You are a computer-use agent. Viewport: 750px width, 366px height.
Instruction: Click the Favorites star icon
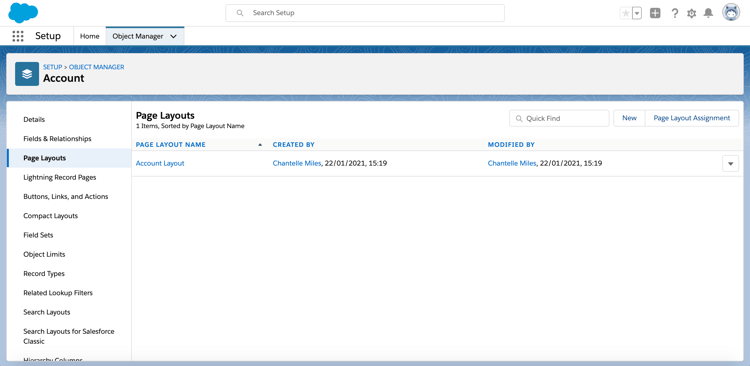click(626, 13)
